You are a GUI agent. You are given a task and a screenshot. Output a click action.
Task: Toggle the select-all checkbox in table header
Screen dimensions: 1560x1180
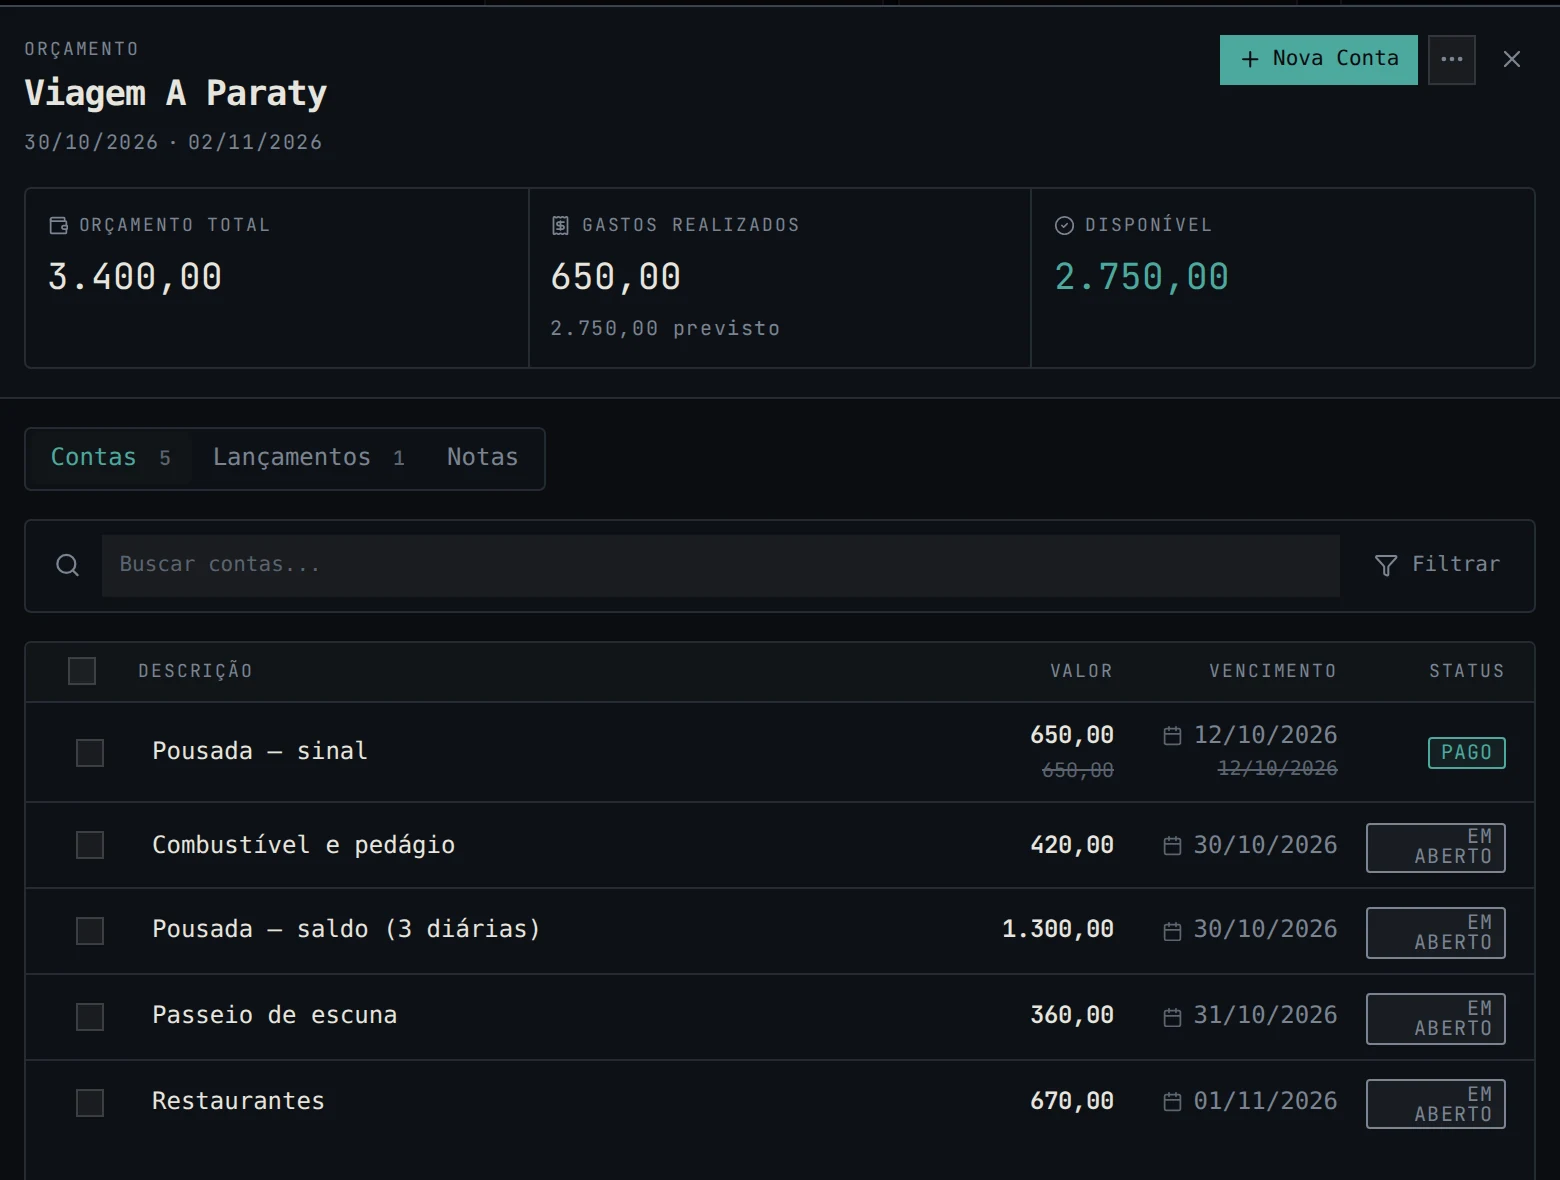[x=82, y=671]
